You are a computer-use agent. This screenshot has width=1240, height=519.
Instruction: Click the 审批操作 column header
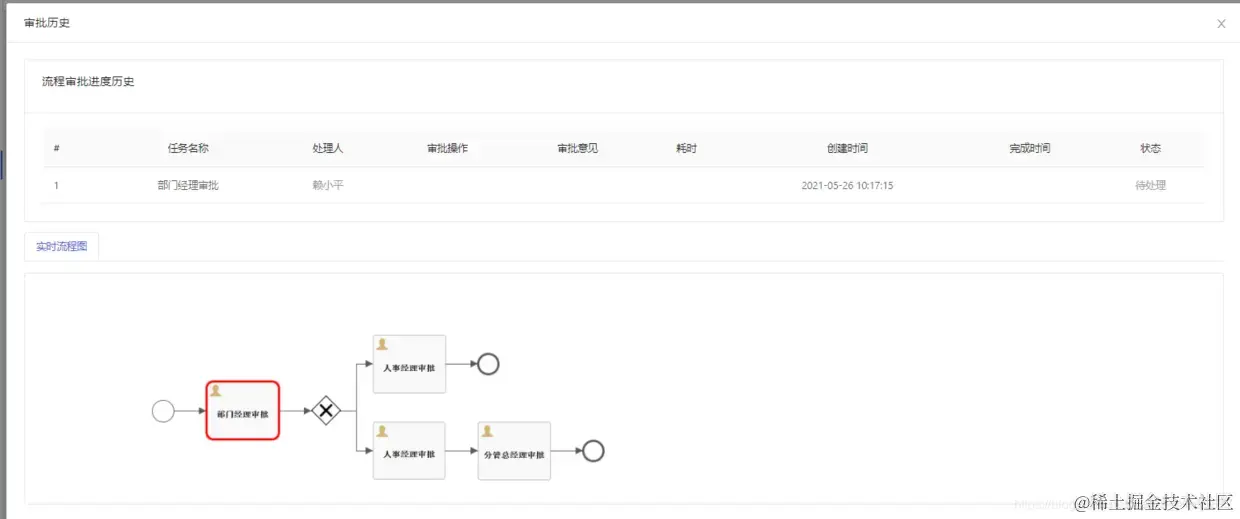click(447, 148)
